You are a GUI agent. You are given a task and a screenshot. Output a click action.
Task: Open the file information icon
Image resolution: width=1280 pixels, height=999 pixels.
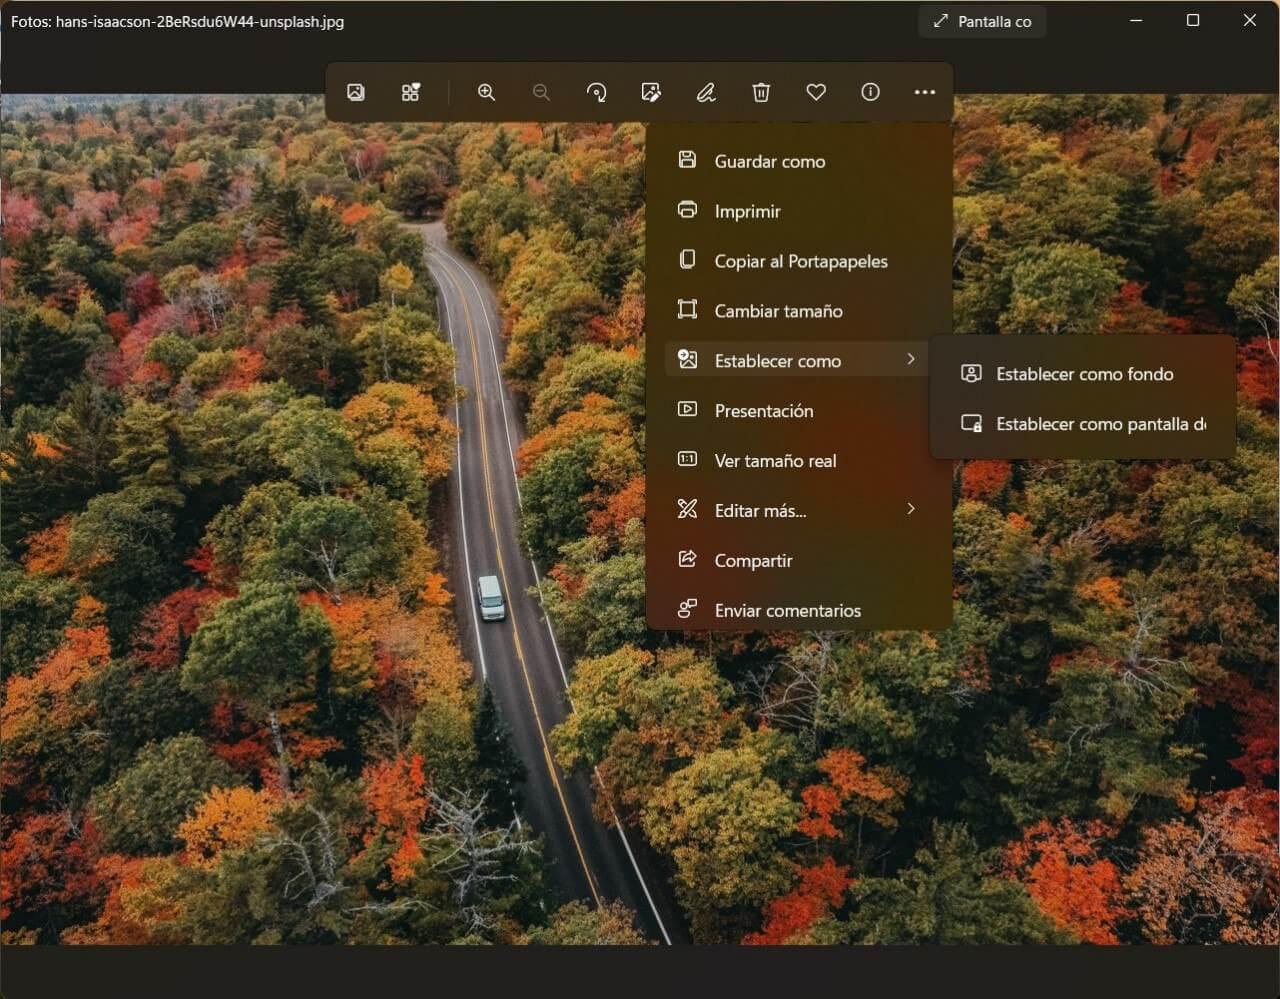coord(870,92)
